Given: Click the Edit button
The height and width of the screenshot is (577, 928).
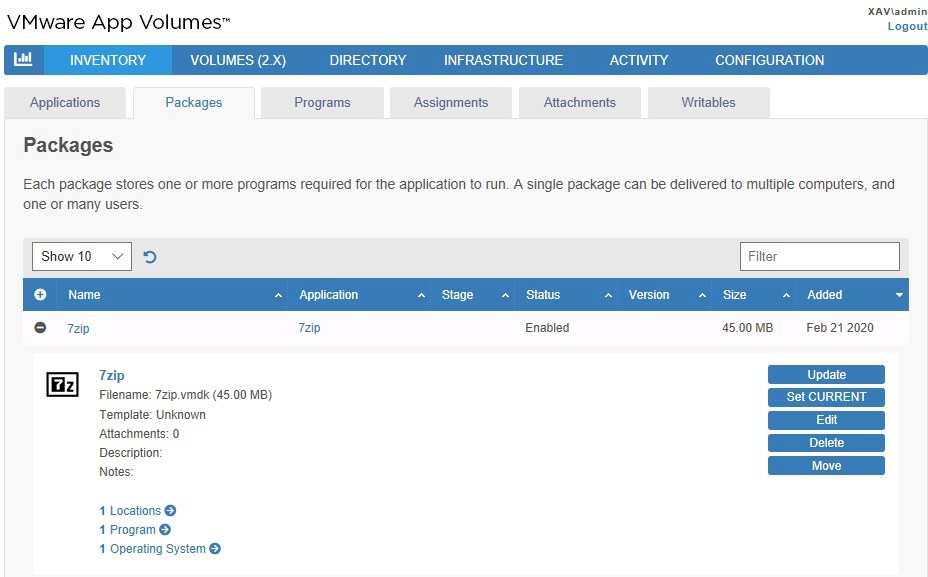Looking at the screenshot, I should pos(826,420).
